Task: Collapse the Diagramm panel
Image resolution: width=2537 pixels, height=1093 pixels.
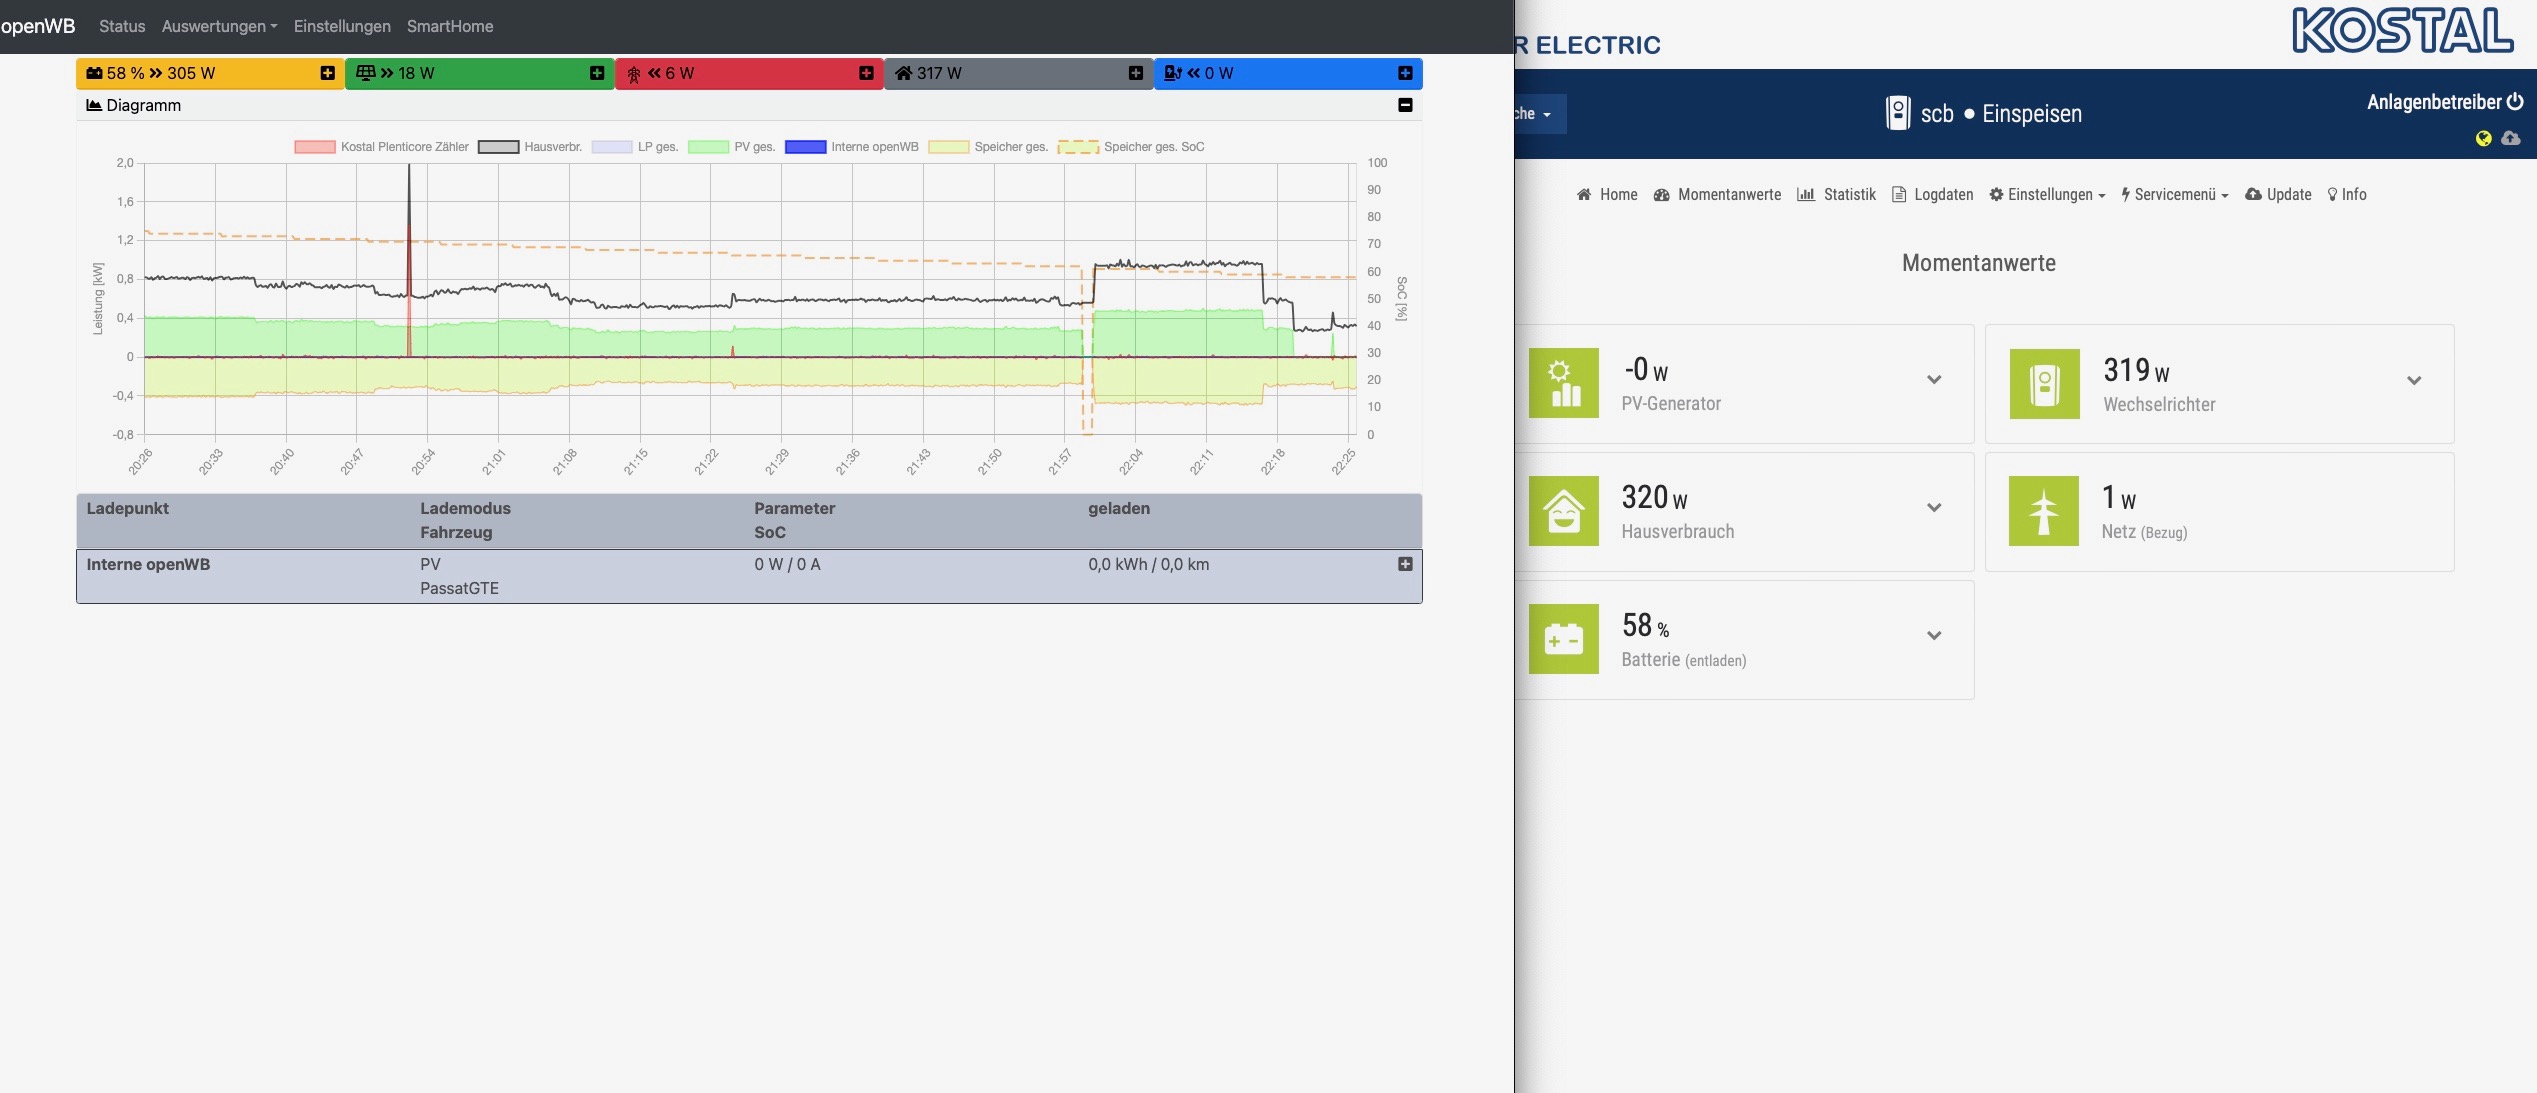Action: pos(1405,105)
